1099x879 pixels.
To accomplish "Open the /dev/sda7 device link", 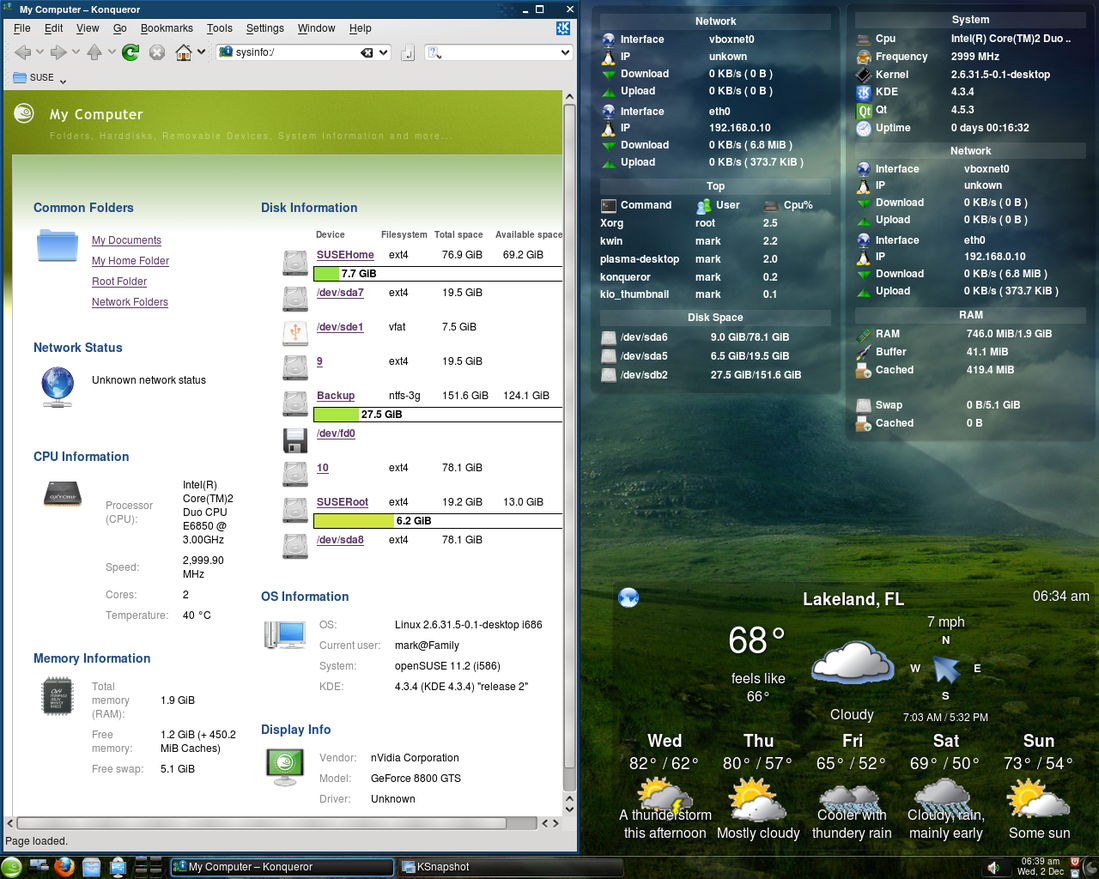I will click(x=340, y=293).
